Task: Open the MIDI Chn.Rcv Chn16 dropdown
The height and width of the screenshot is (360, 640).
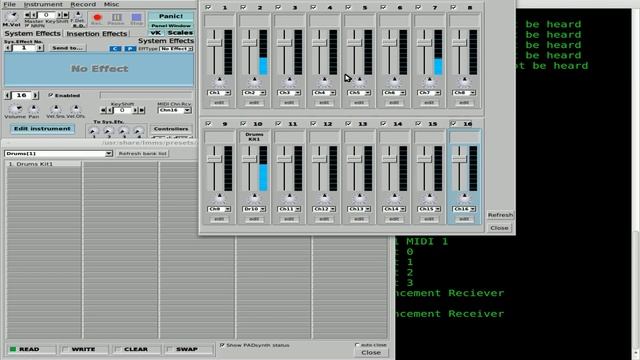Action: click(175, 110)
